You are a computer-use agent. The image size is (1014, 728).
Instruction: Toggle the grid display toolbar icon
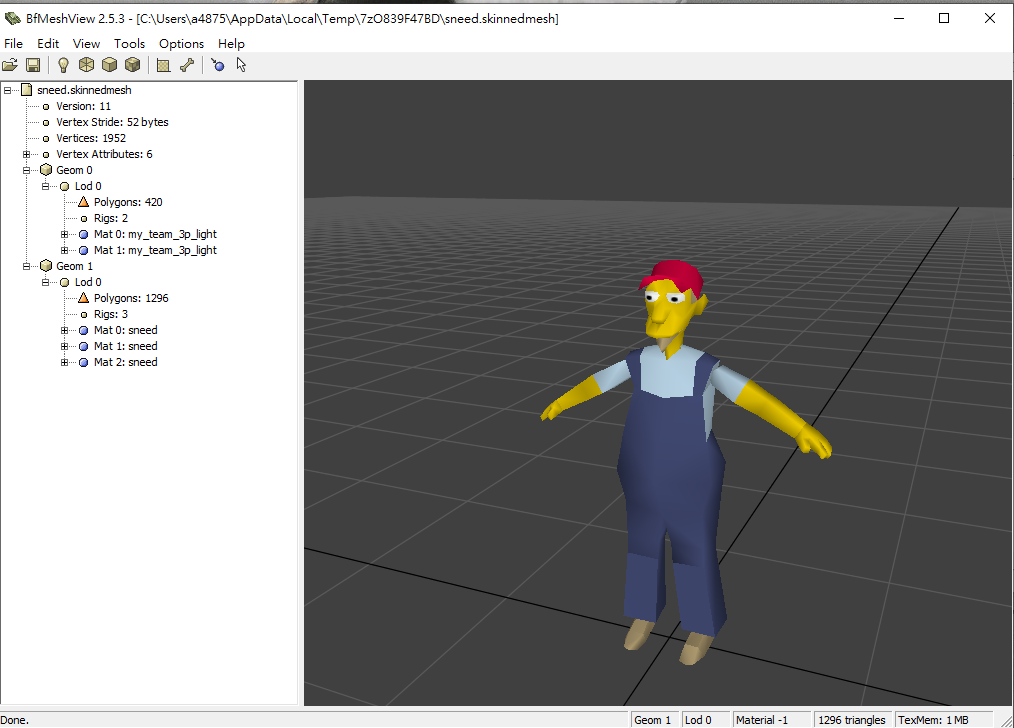pos(163,65)
